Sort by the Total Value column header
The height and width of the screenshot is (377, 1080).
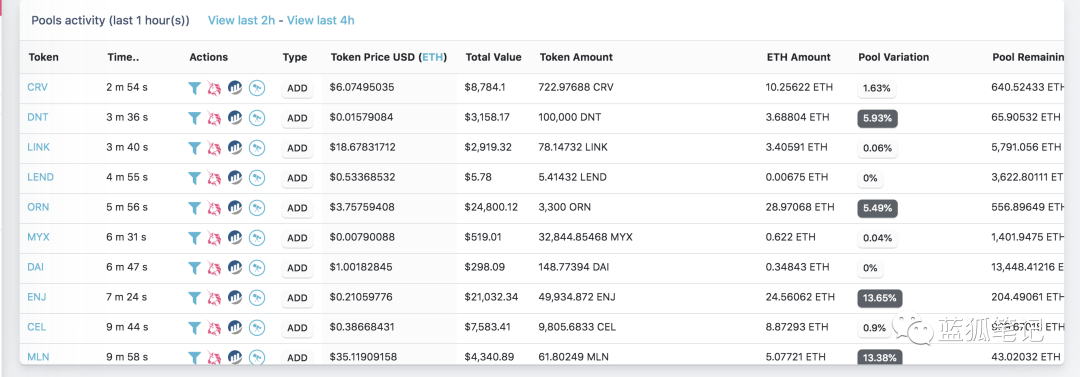point(493,57)
